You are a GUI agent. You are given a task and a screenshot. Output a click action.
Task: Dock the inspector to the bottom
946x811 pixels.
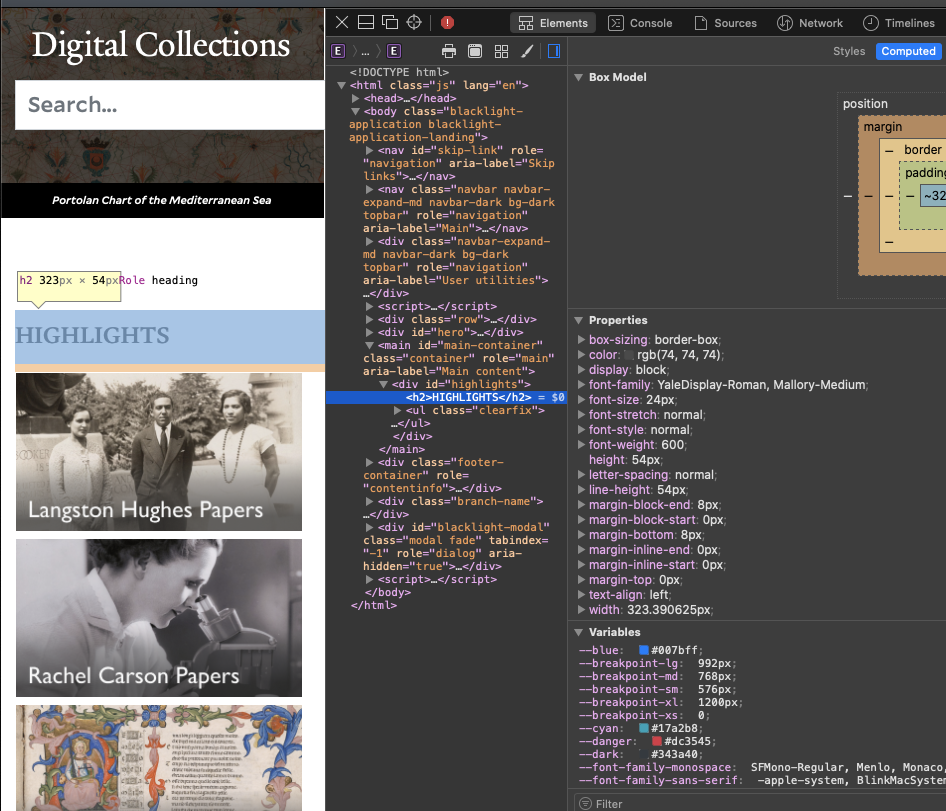[364, 22]
